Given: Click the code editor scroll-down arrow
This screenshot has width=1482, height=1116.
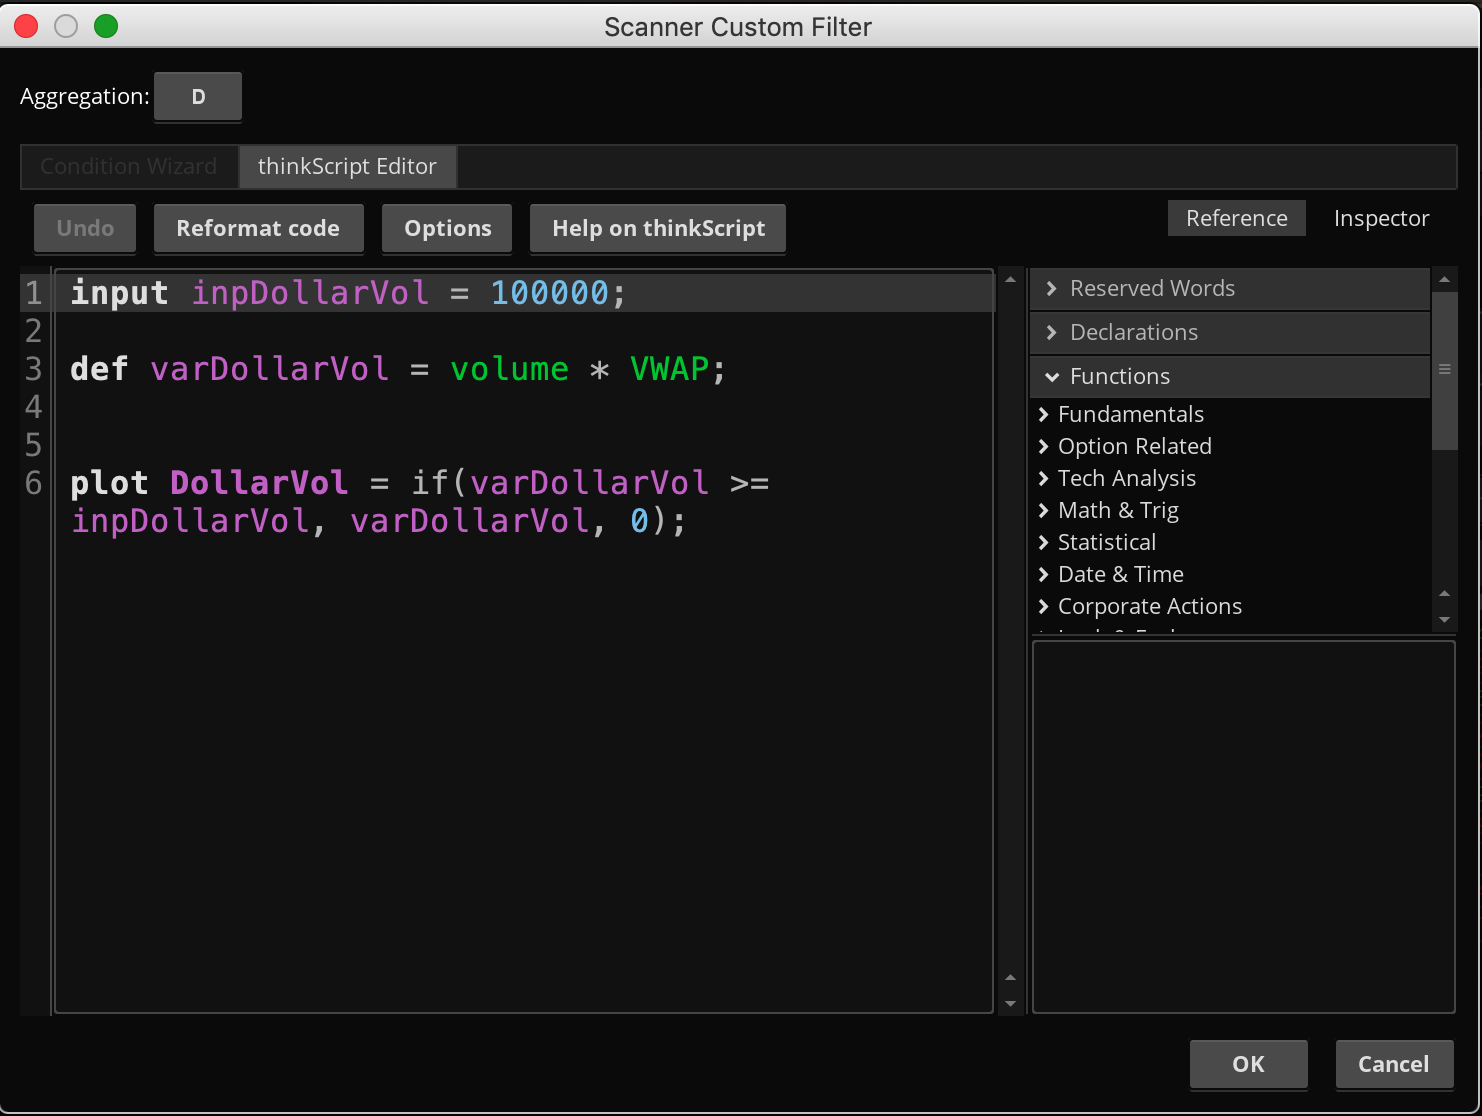Looking at the screenshot, I should pos(1010,1003).
